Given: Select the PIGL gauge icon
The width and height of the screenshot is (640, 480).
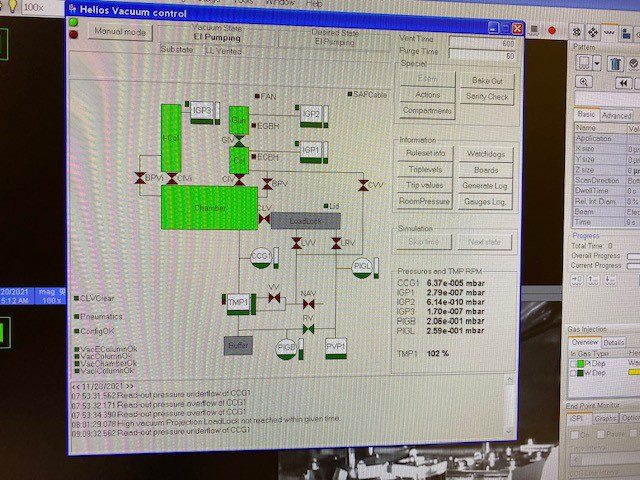Looking at the screenshot, I should [362, 268].
